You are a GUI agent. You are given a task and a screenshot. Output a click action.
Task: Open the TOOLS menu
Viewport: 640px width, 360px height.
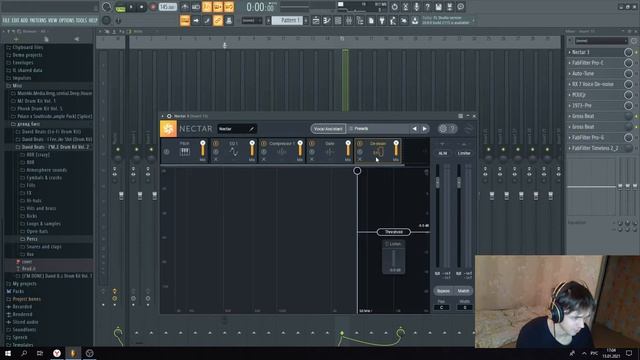click(x=82, y=20)
